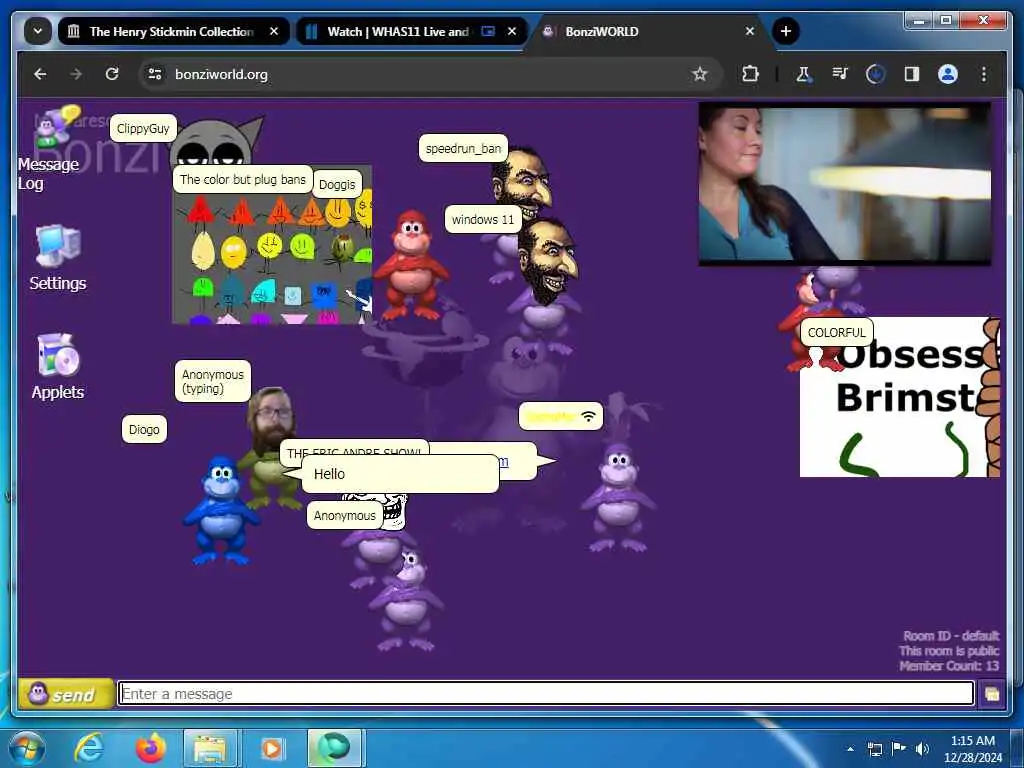Open a new browser tab
This screenshot has width=1024, height=768.
[x=786, y=31]
